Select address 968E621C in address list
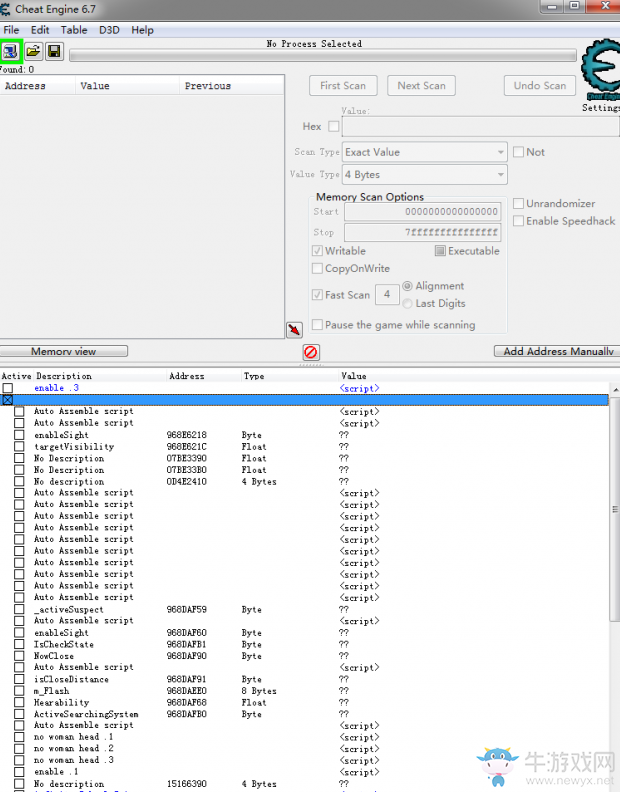Viewport: 620px width, 792px height. click(186, 447)
